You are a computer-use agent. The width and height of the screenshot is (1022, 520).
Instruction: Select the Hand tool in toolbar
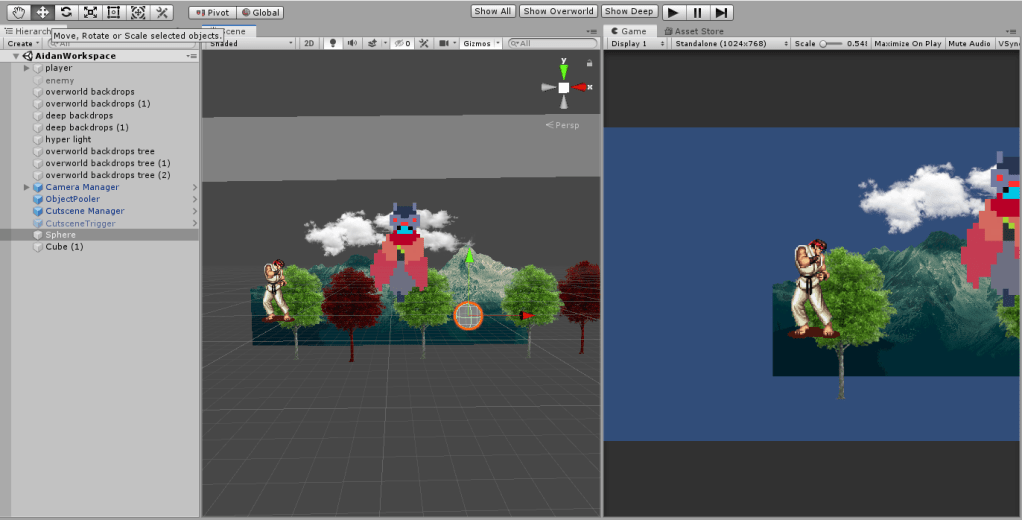click(x=18, y=12)
